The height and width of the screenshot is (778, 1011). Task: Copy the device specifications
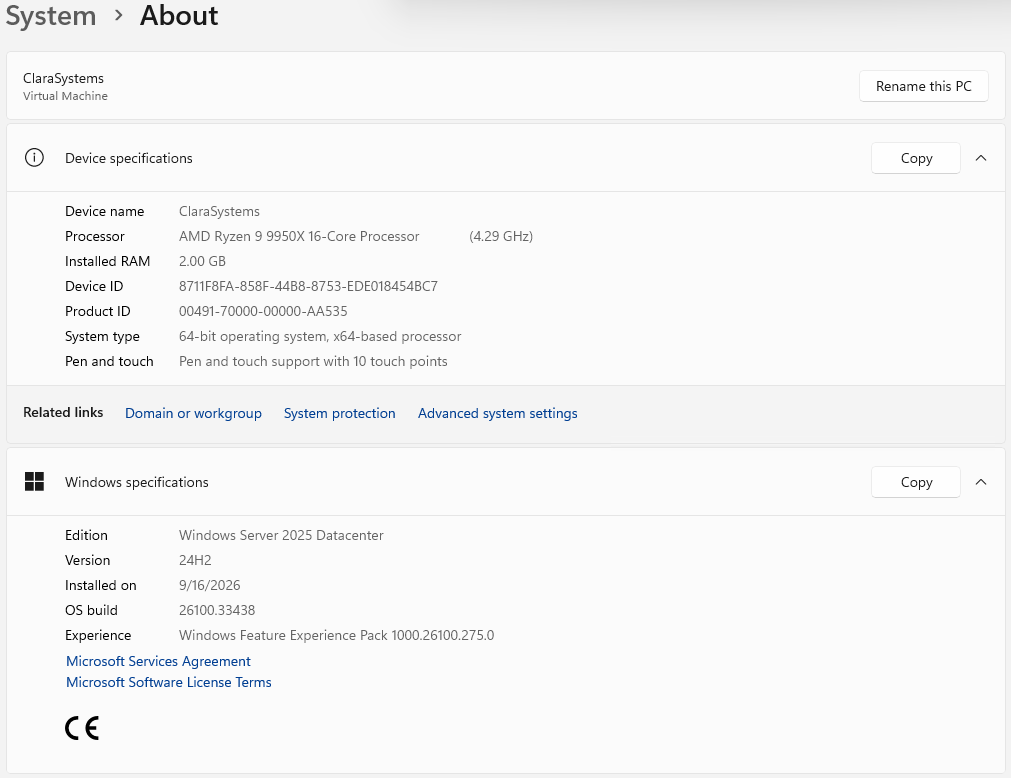point(916,158)
